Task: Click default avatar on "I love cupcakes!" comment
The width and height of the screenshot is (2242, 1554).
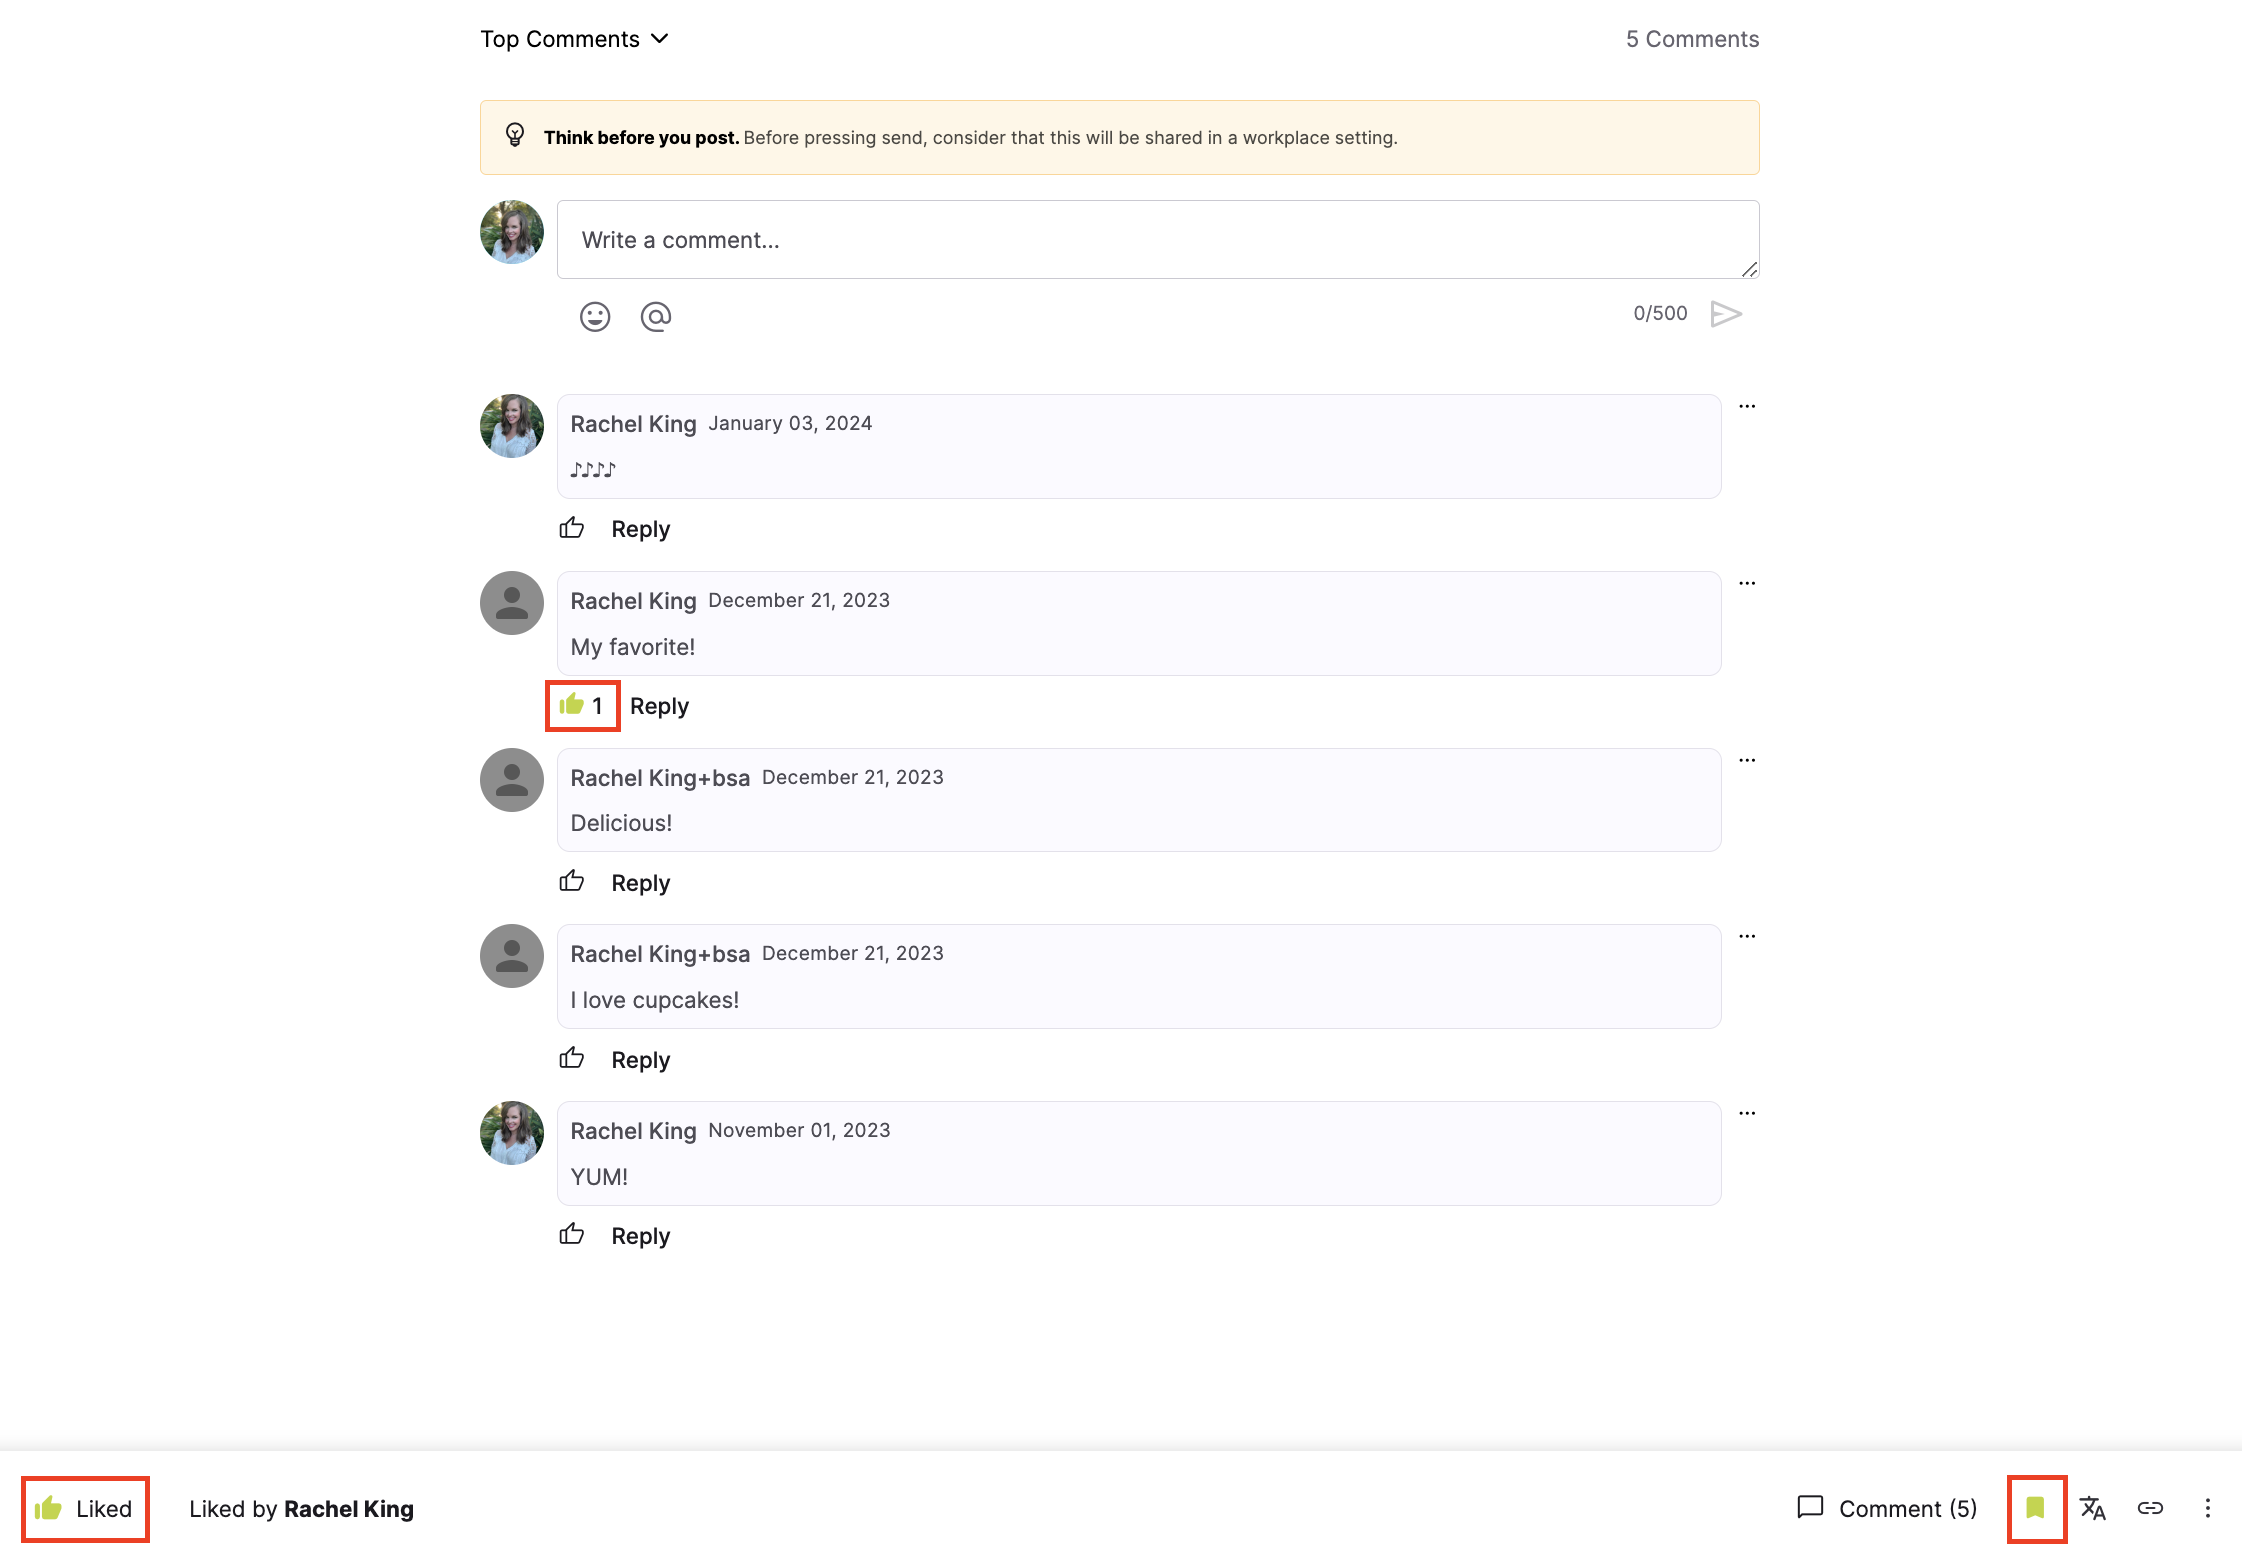Action: [x=512, y=956]
